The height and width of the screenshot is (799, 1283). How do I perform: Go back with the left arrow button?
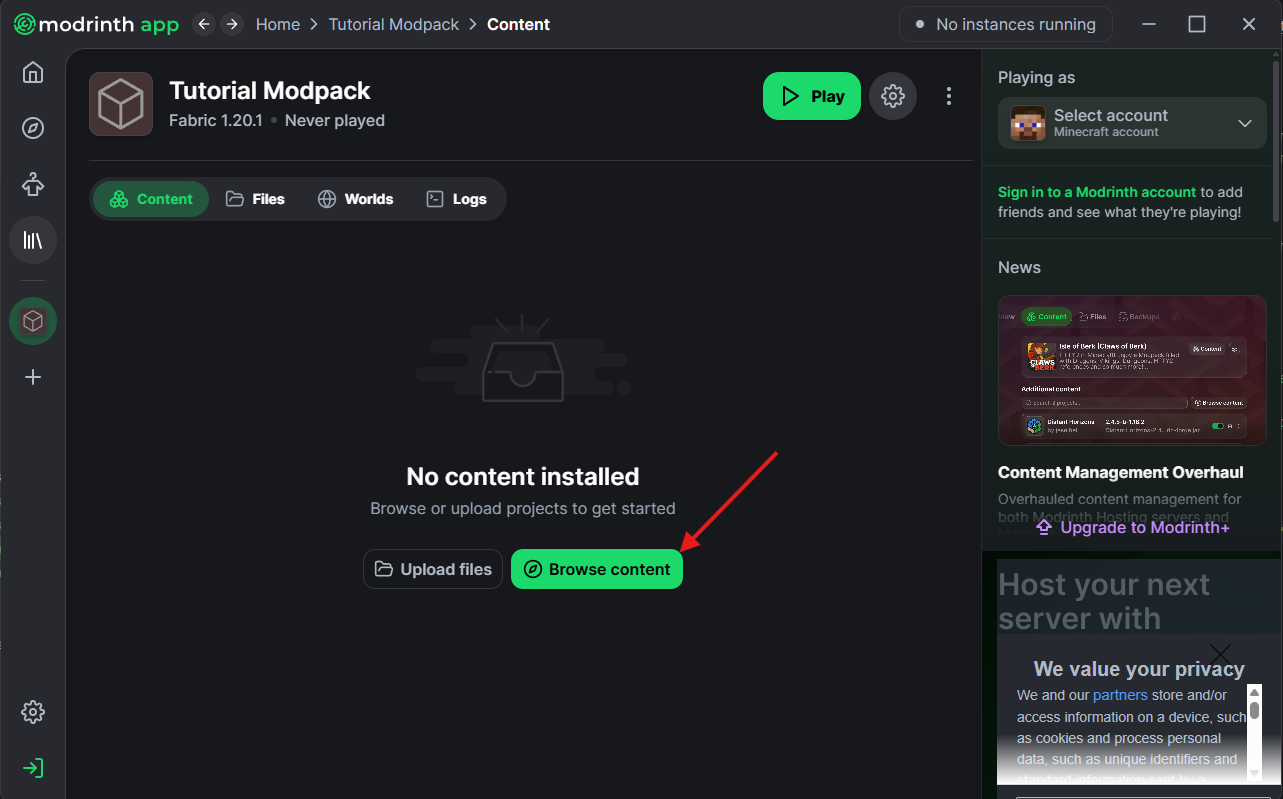click(x=204, y=24)
